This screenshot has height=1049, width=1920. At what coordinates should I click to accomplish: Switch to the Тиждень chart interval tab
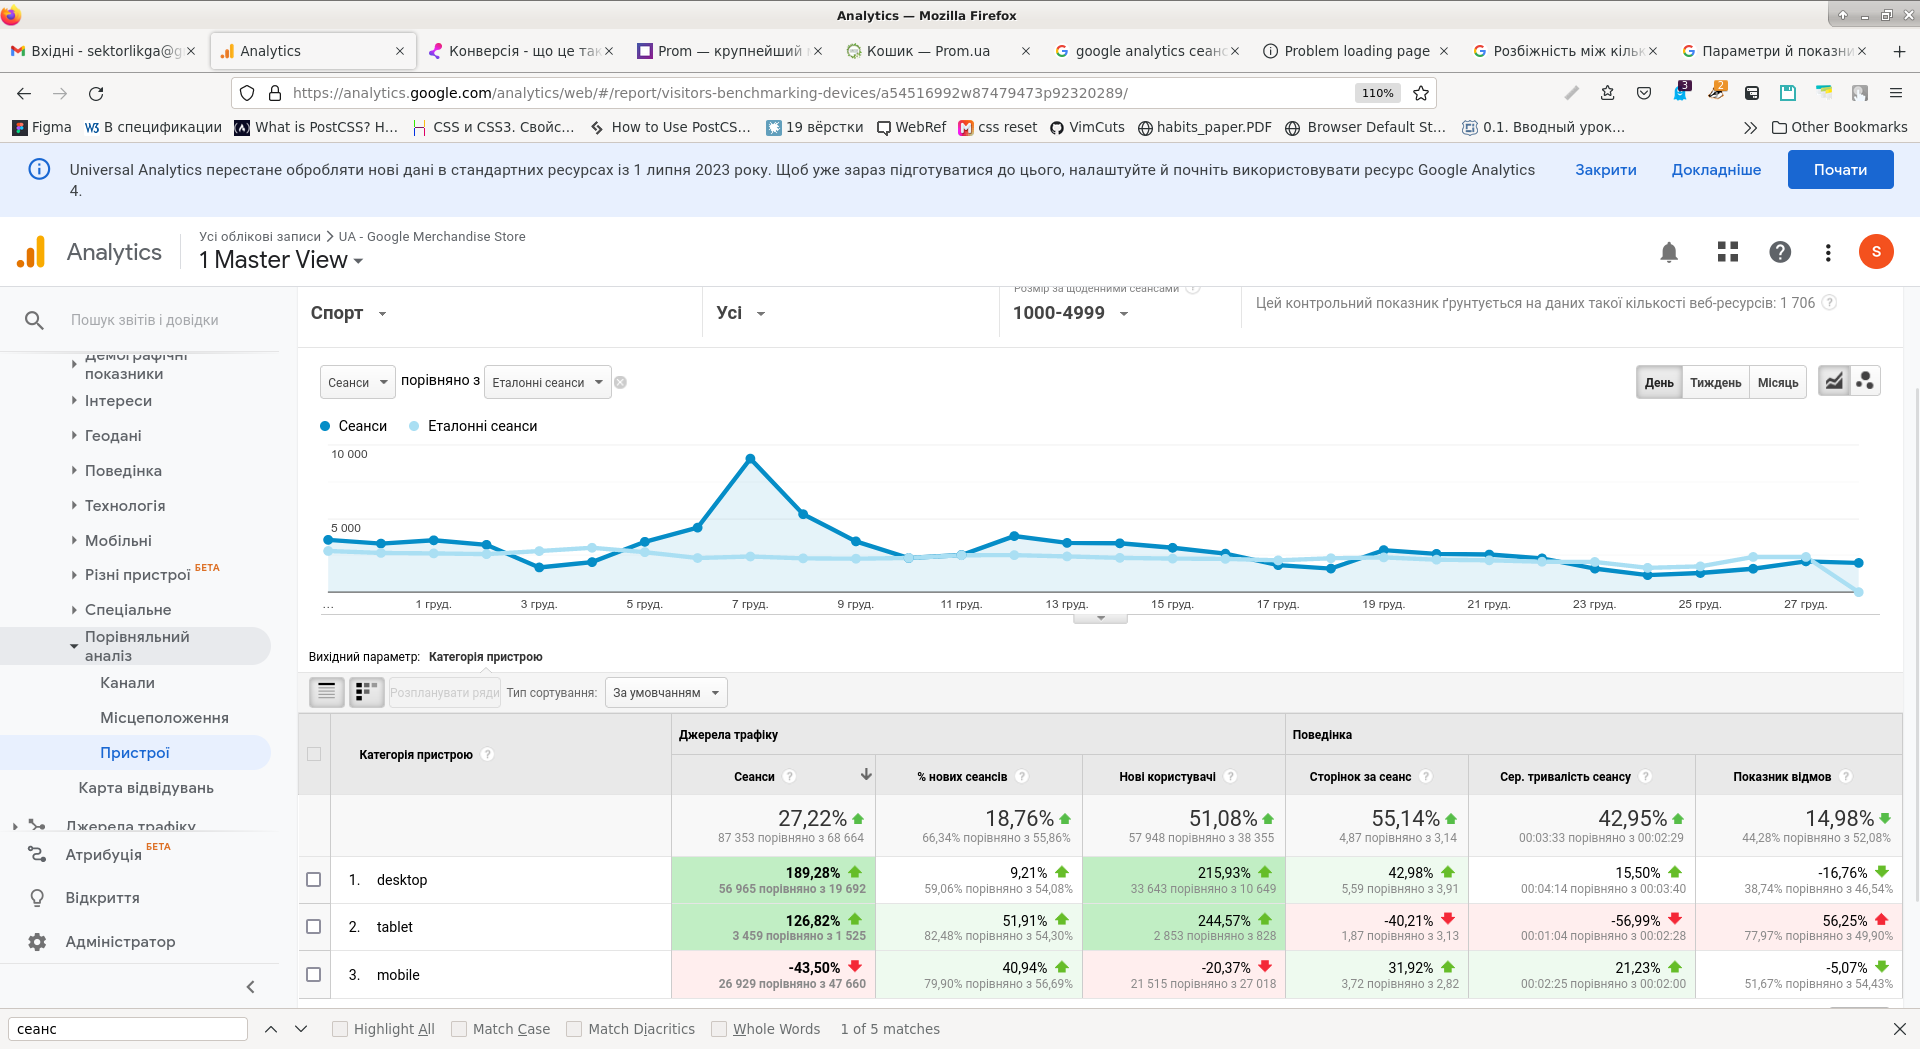pos(1715,383)
